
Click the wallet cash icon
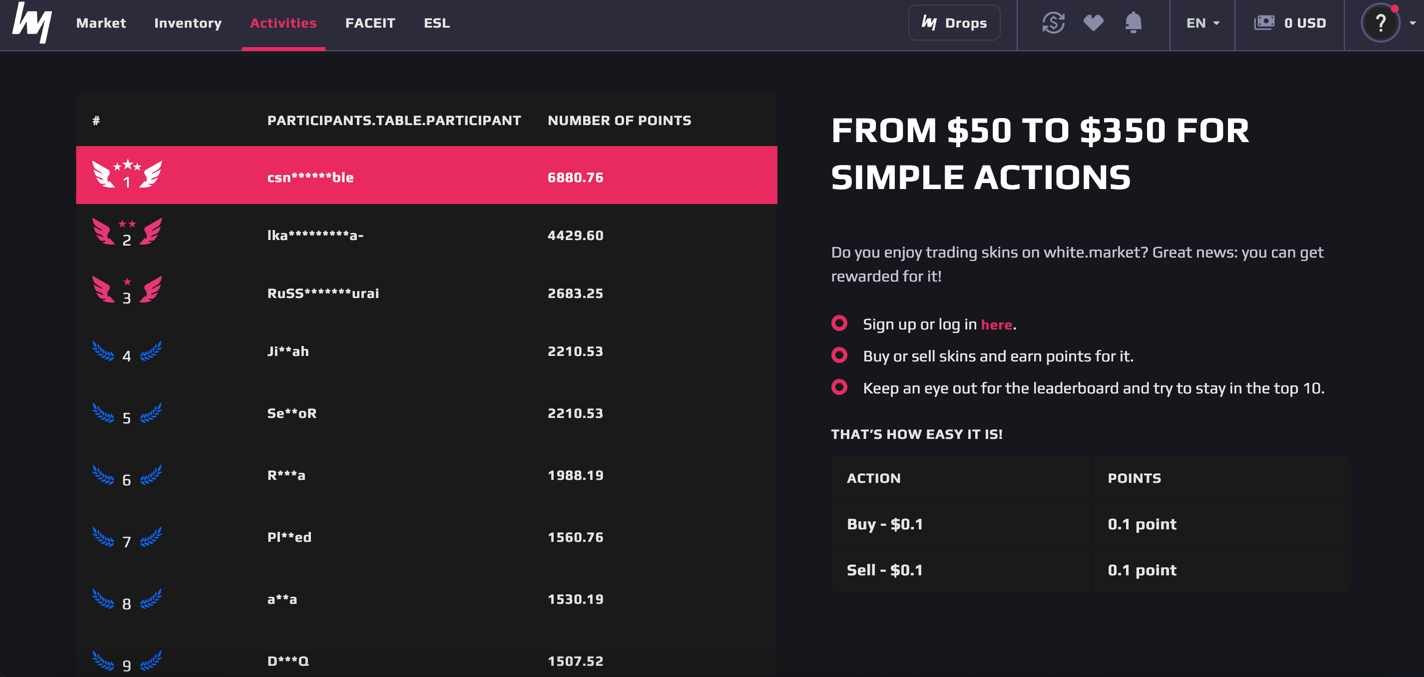pos(1264,23)
